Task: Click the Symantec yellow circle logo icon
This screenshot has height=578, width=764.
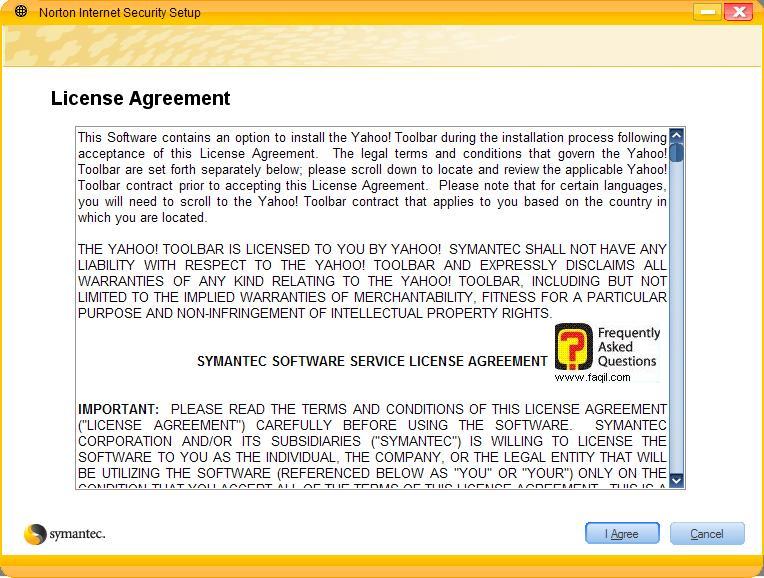Action: coord(36,534)
